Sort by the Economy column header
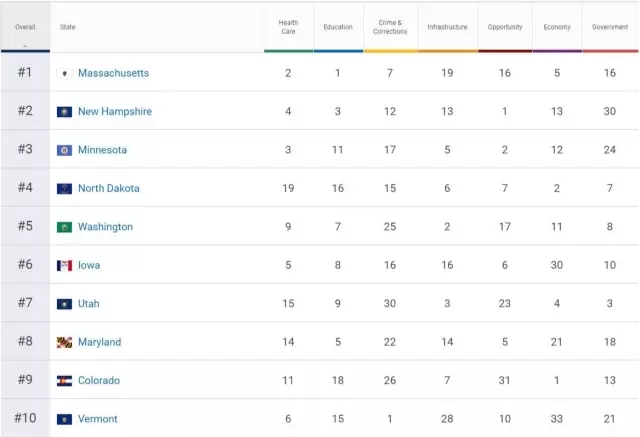The width and height of the screenshot is (640, 437). tap(557, 27)
